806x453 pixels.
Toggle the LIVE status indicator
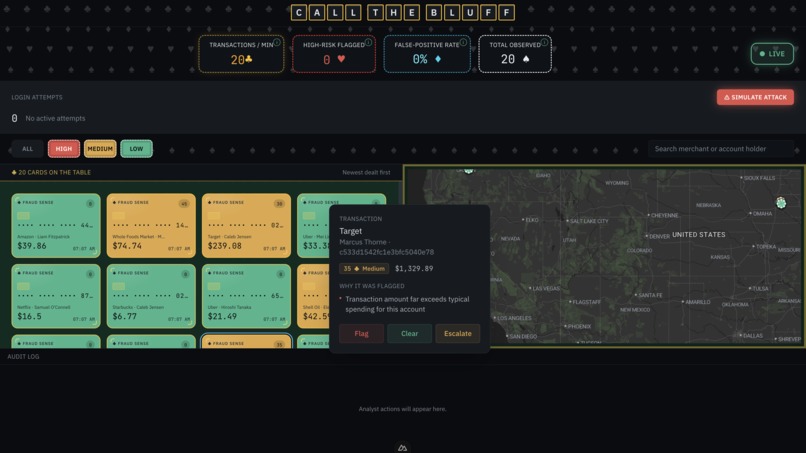coord(772,53)
